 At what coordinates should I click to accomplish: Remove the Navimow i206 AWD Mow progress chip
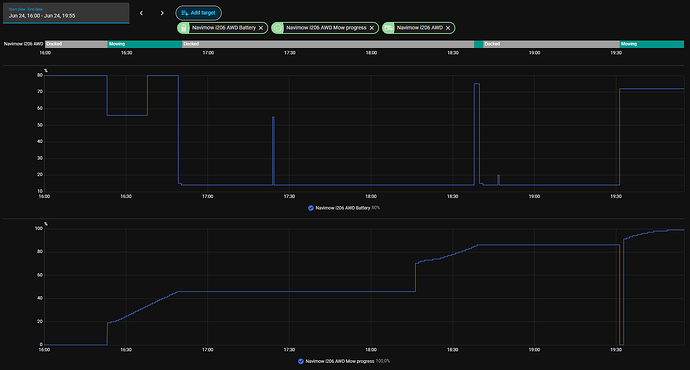372,28
